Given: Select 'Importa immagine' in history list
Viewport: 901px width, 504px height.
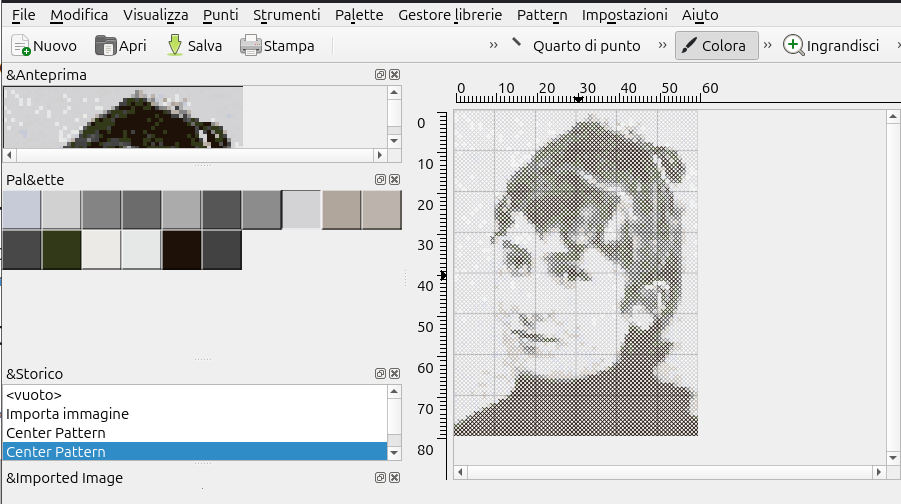Looking at the screenshot, I should coord(67,413).
